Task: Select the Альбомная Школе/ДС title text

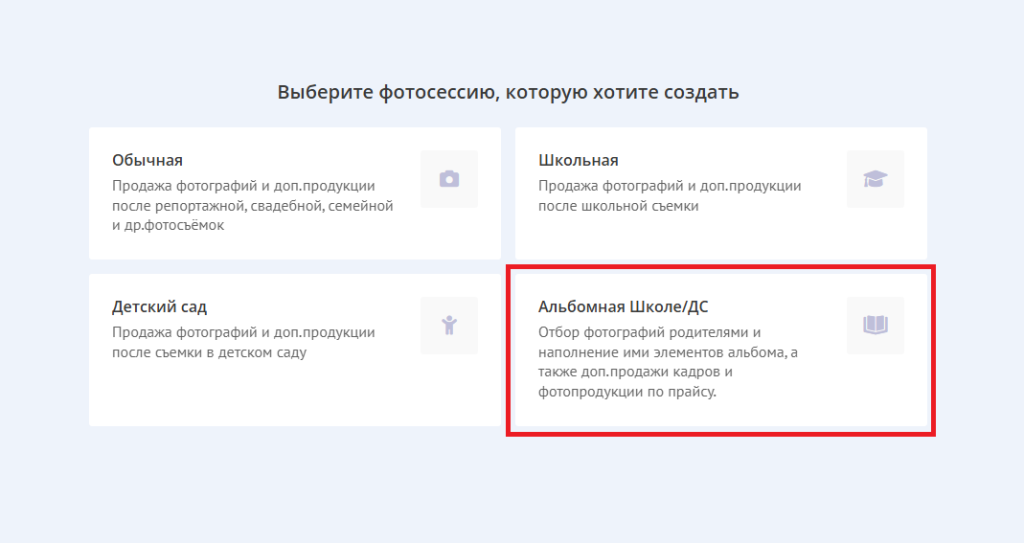Action: point(623,306)
